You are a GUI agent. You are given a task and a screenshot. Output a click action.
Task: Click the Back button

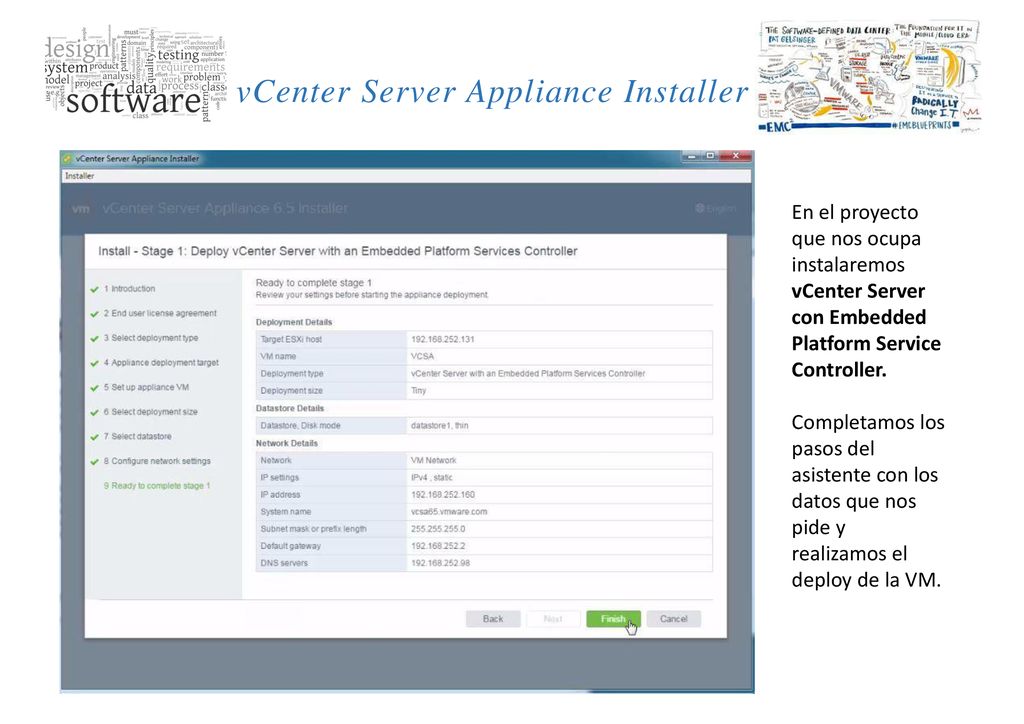click(x=493, y=619)
